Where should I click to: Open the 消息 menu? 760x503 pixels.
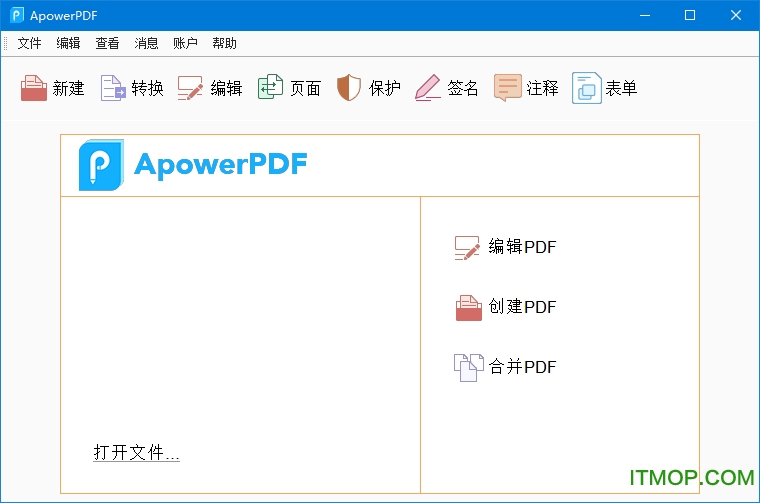(x=146, y=44)
